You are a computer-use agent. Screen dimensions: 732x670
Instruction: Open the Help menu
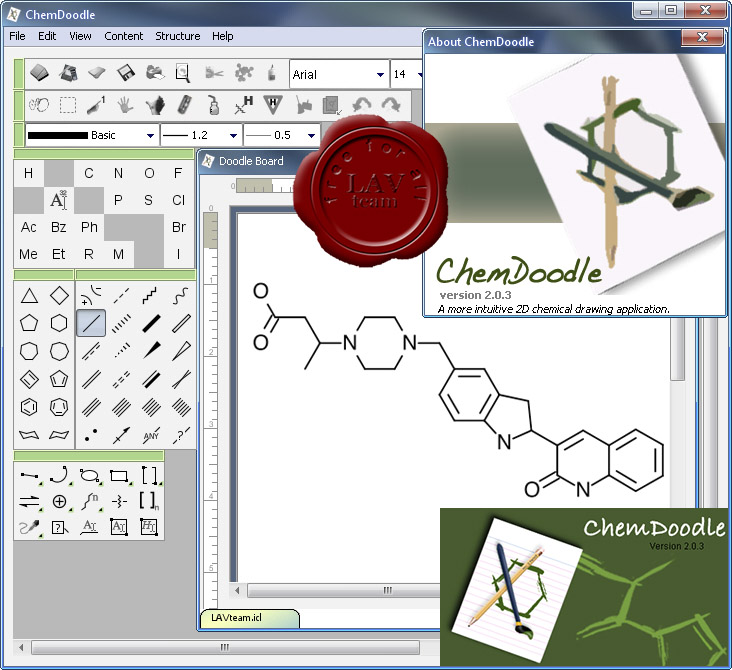222,36
